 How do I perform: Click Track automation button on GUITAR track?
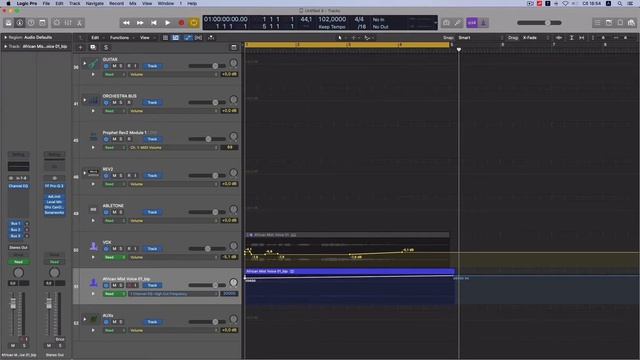pyautogui.click(x=152, y=66)
